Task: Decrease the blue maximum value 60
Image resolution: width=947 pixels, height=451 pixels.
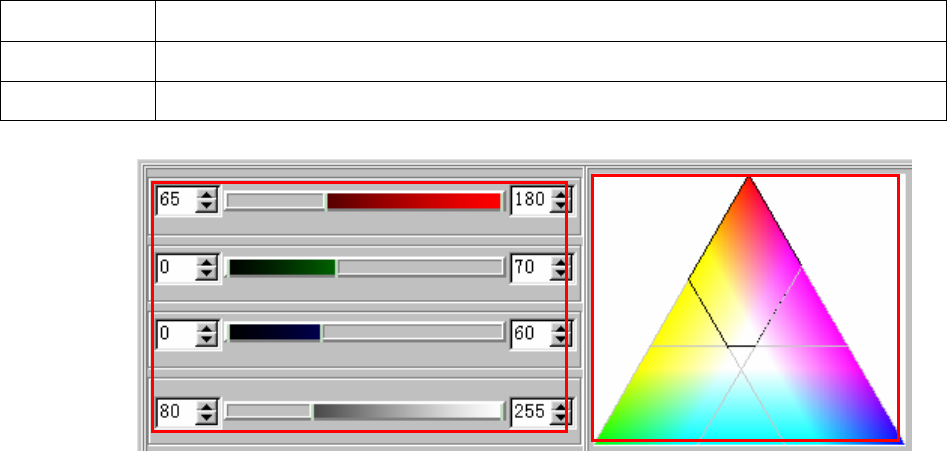Action: tap(561, 341)
